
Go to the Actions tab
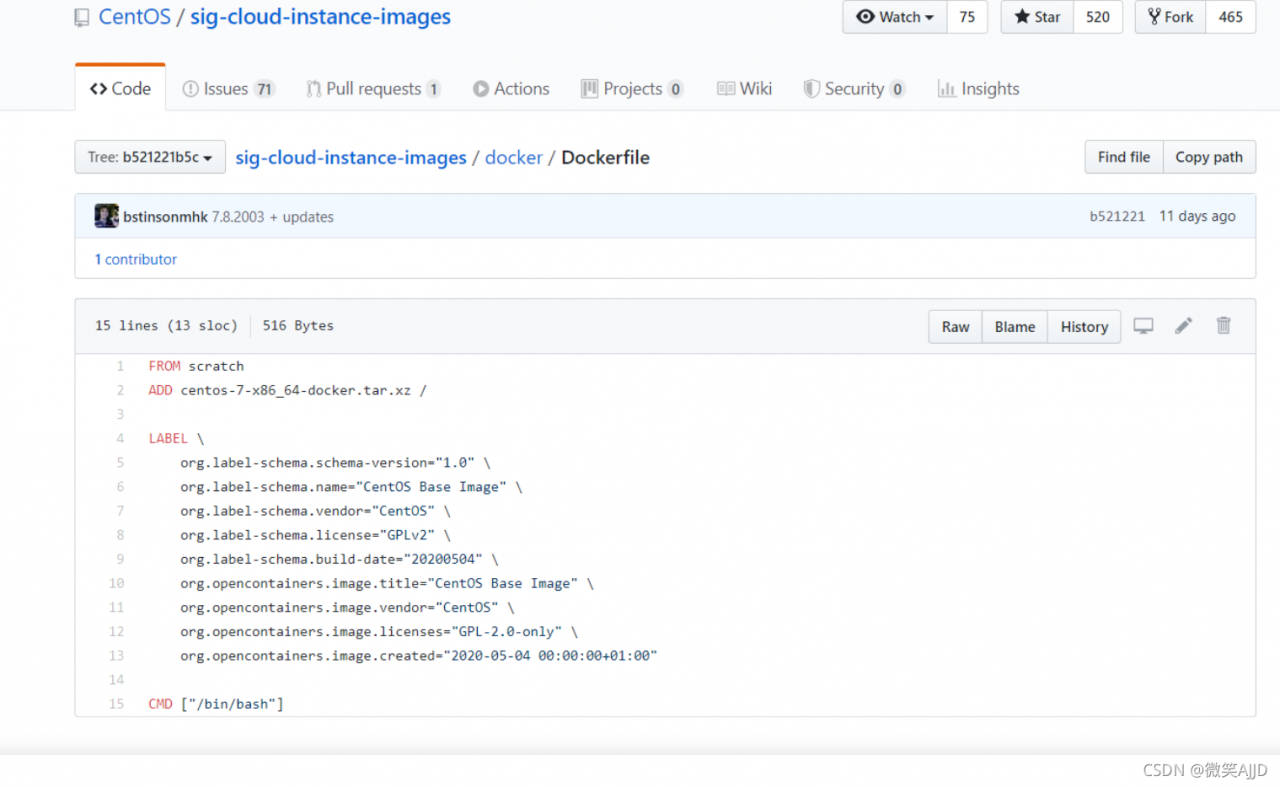tap(511, 89)
